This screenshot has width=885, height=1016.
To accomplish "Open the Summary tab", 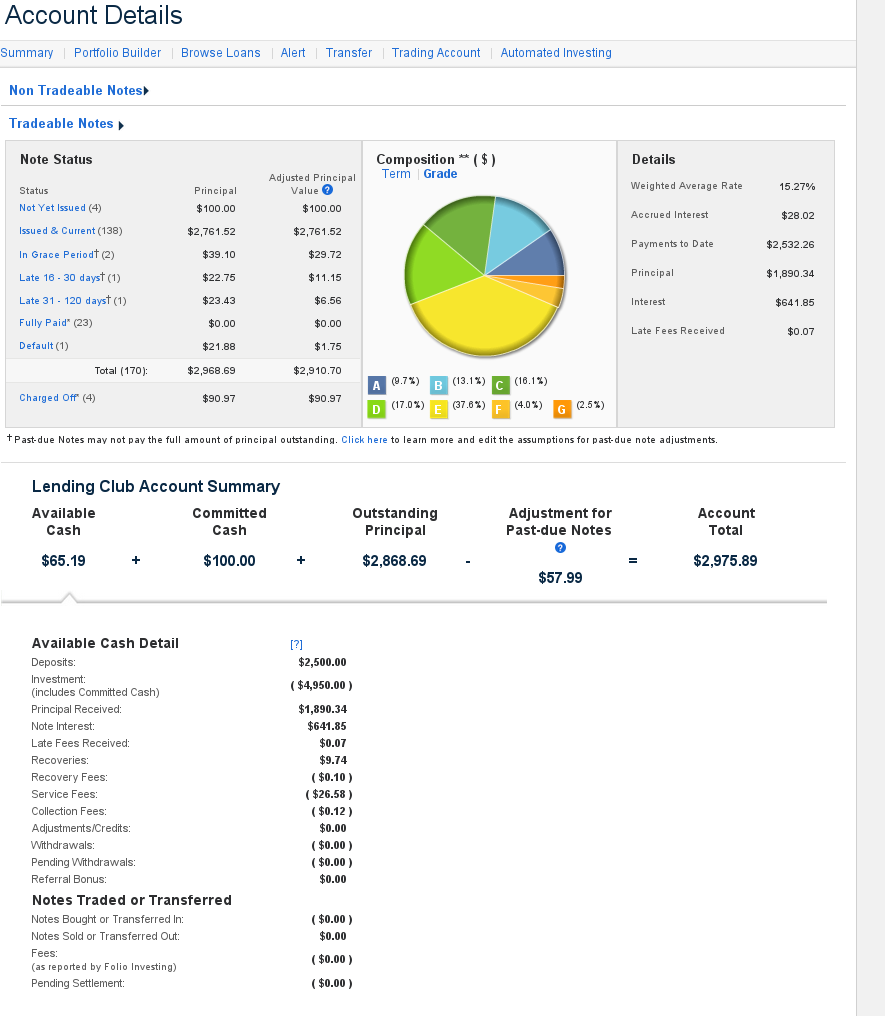I will coord(27,52).
